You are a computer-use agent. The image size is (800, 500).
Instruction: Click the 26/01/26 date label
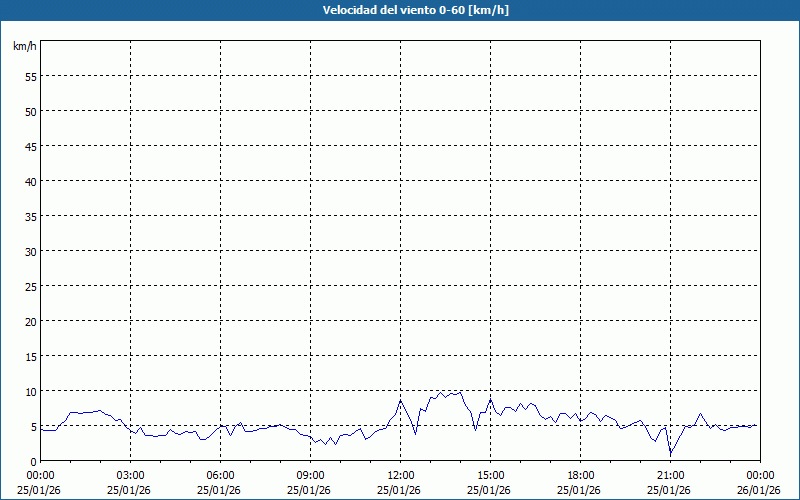[760, 489]
